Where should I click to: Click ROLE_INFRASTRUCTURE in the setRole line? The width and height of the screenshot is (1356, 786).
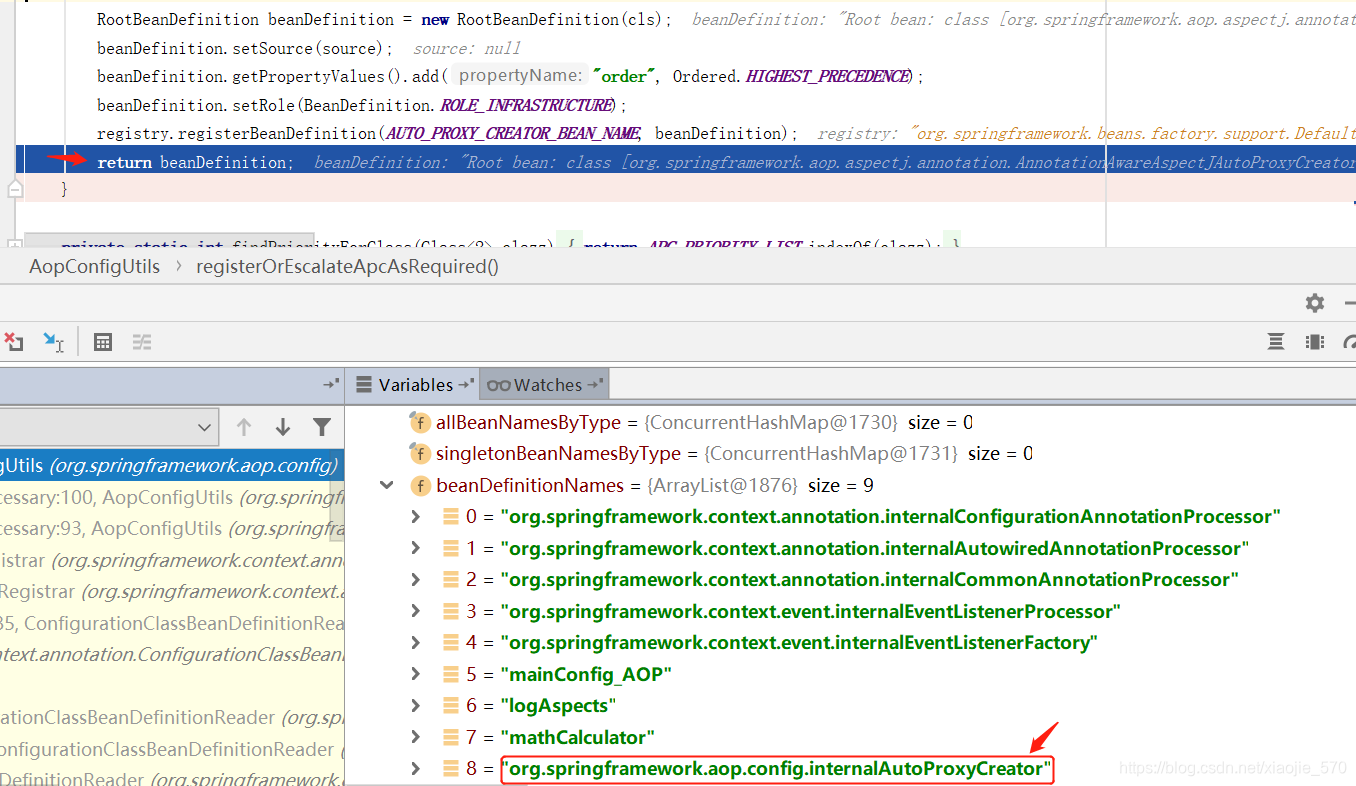526,105
